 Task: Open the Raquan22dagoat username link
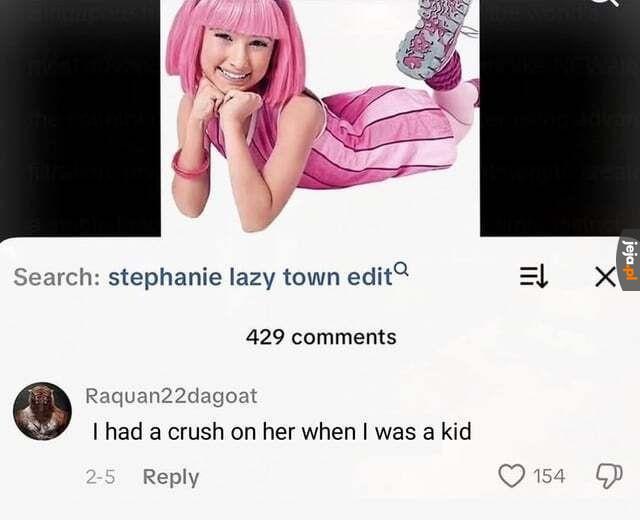171,396
